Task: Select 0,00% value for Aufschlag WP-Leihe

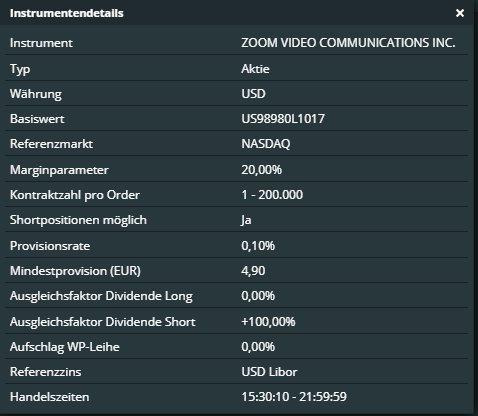Action: click(258, 347)
